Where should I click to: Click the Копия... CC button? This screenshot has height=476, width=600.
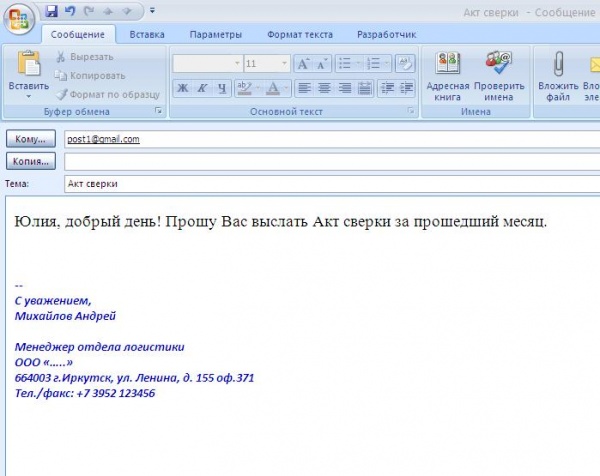click(31, 161)
